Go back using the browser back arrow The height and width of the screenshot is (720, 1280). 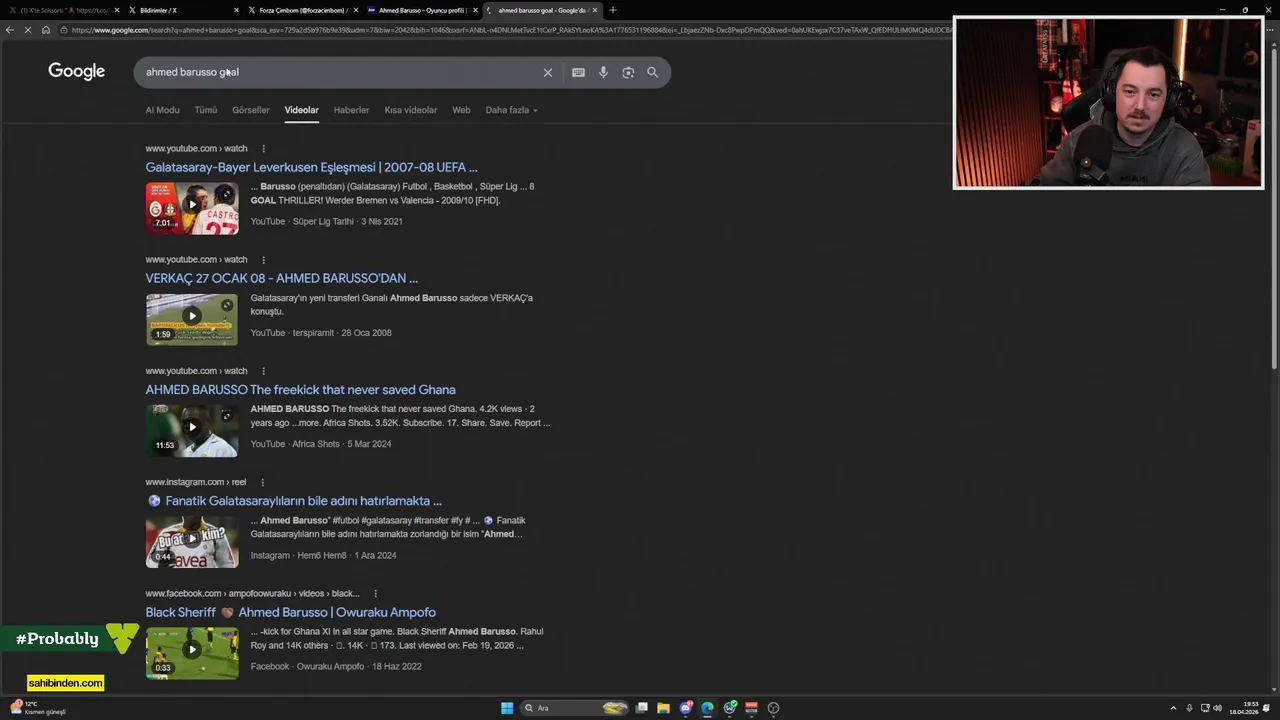click(9, 30)
